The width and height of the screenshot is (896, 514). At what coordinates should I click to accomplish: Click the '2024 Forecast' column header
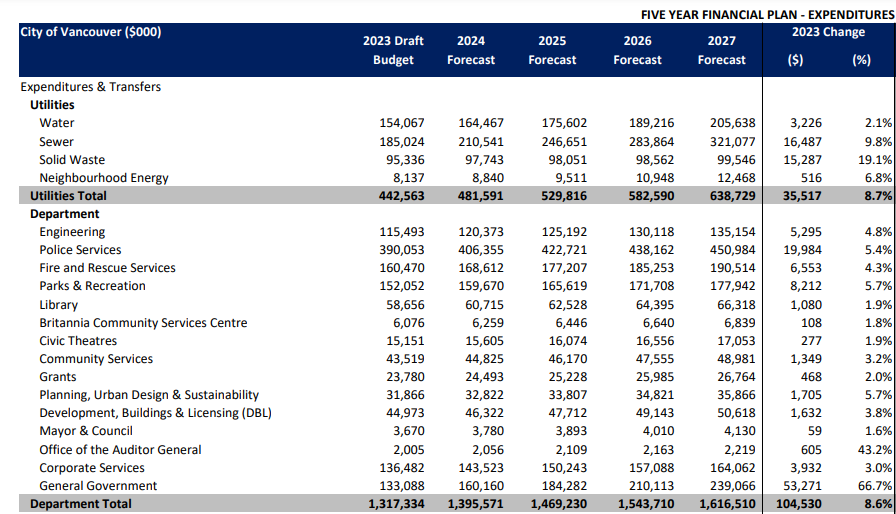click(x=471, y=50)
